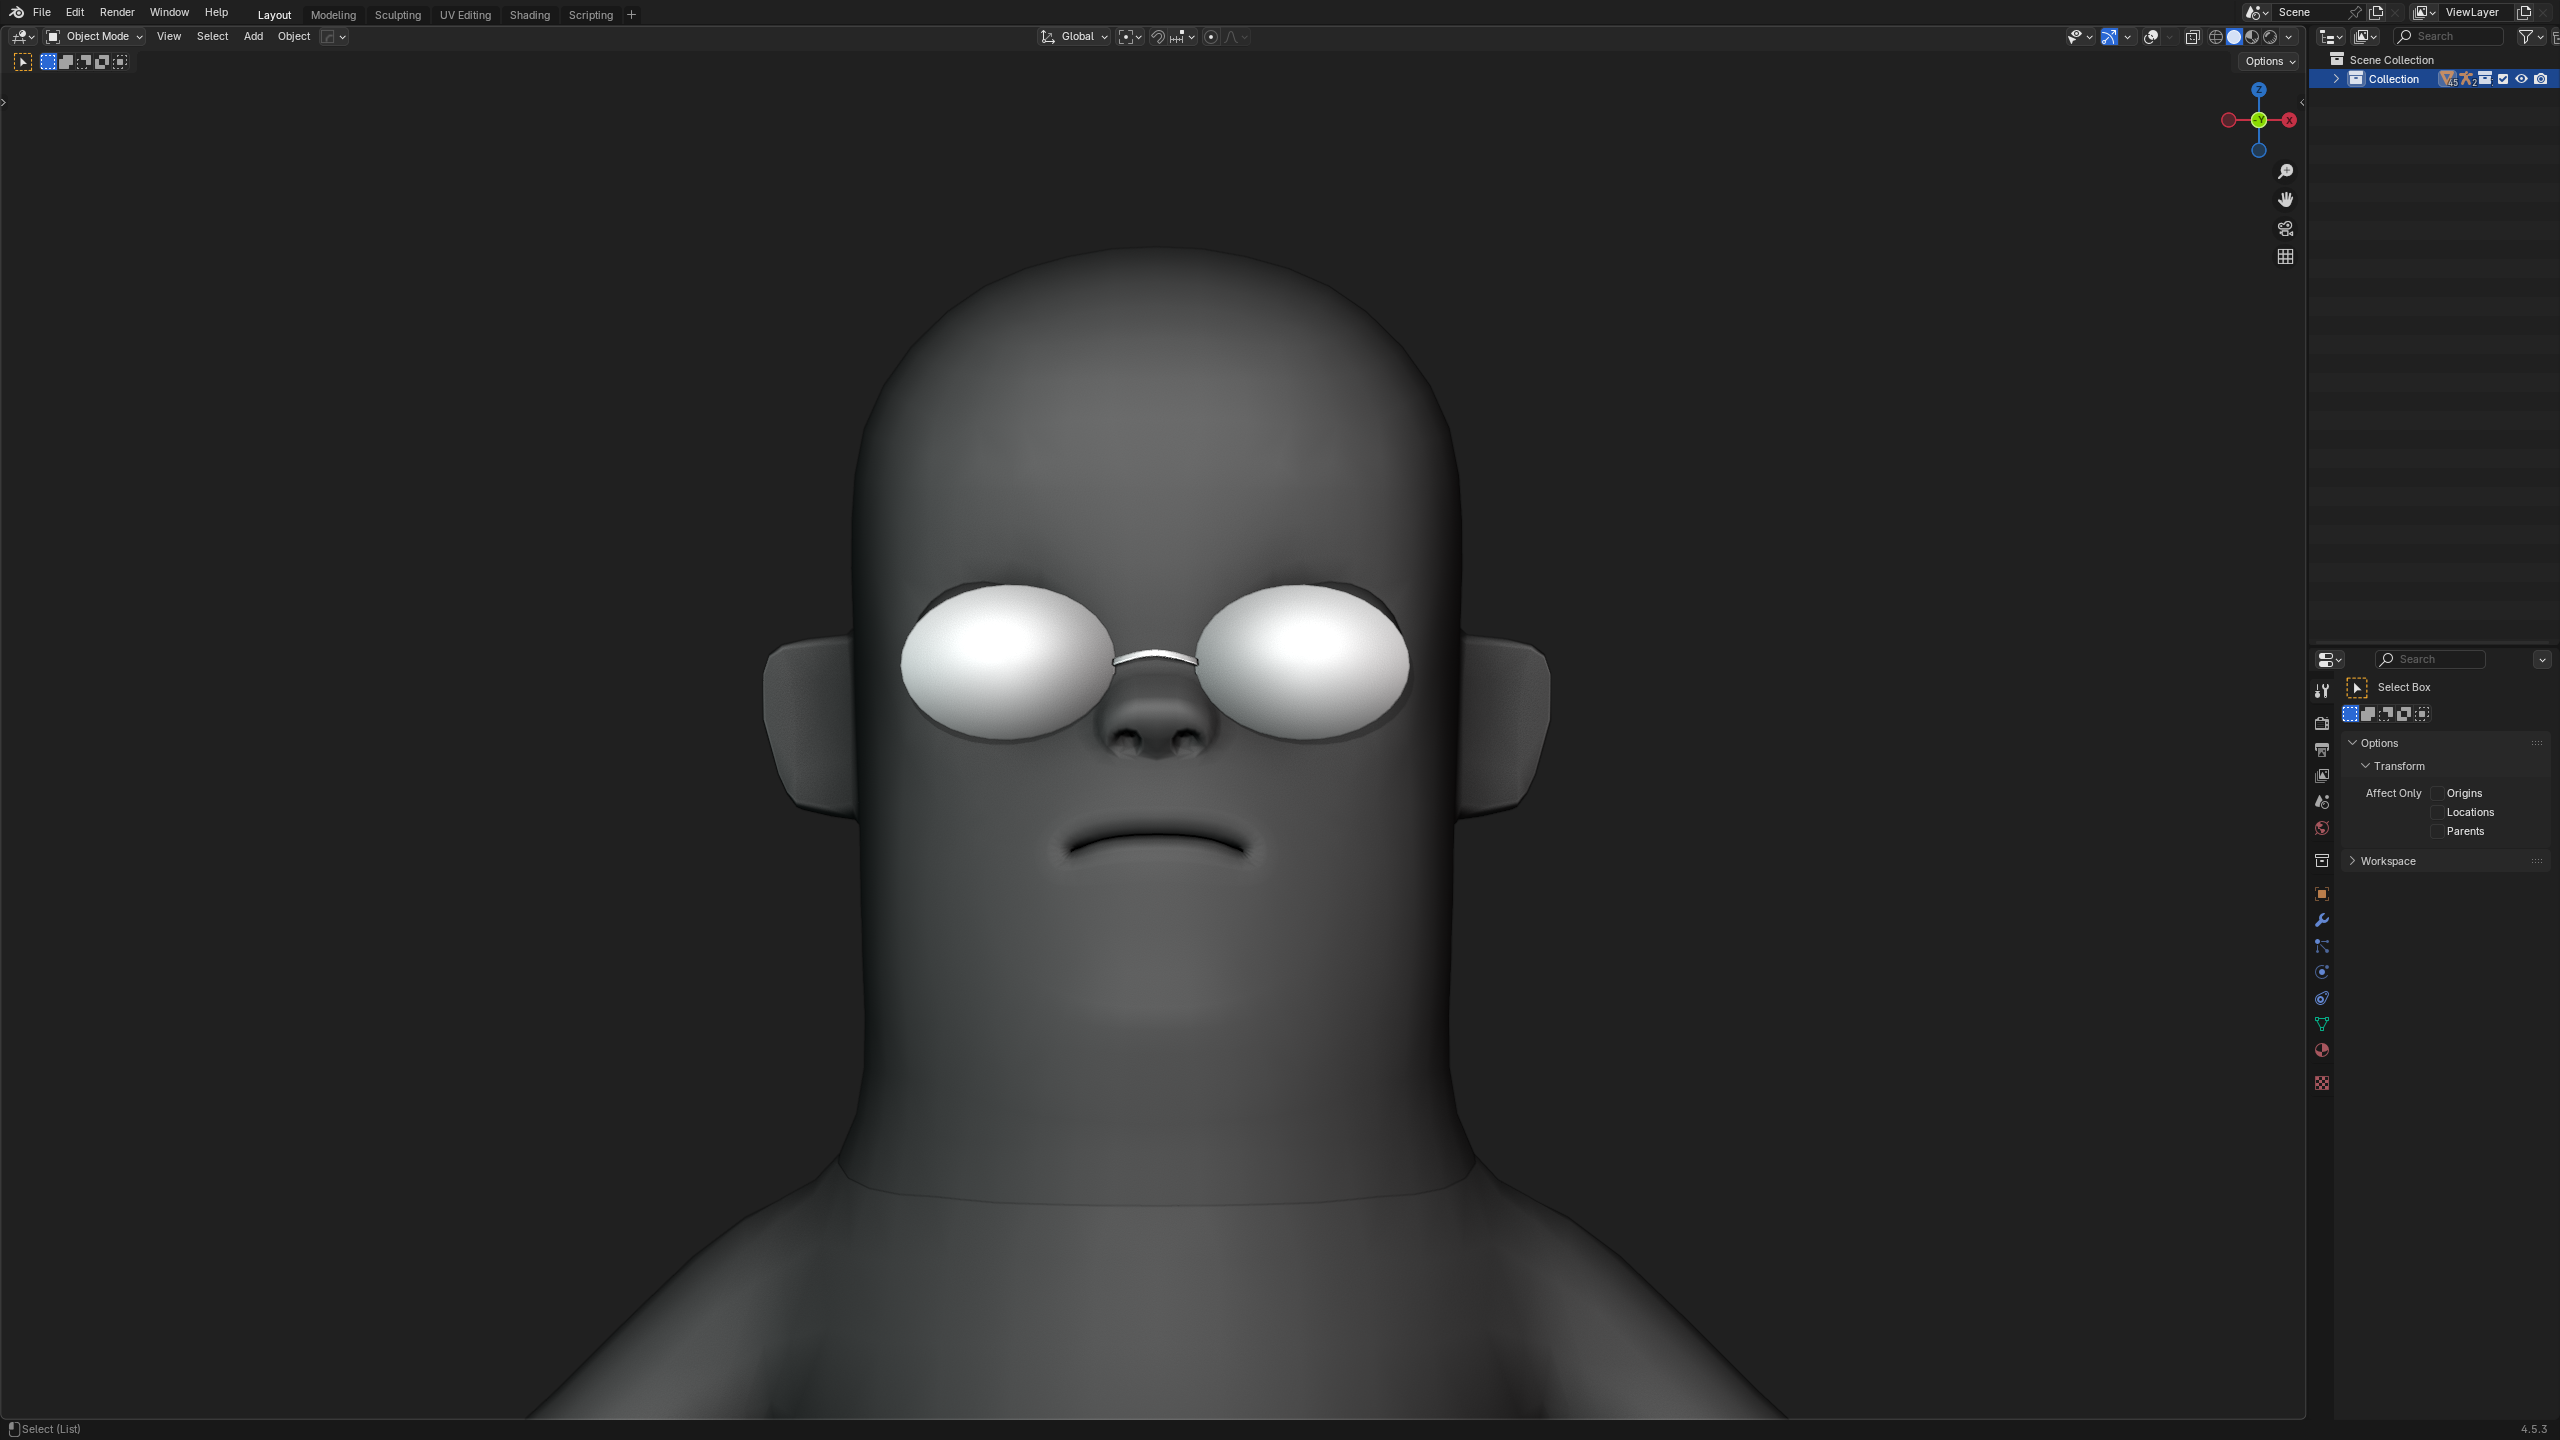This screenshot has height=1440, width=2560.
Task: Toggle the camera view icon
Action: [x=2285, y=229]
